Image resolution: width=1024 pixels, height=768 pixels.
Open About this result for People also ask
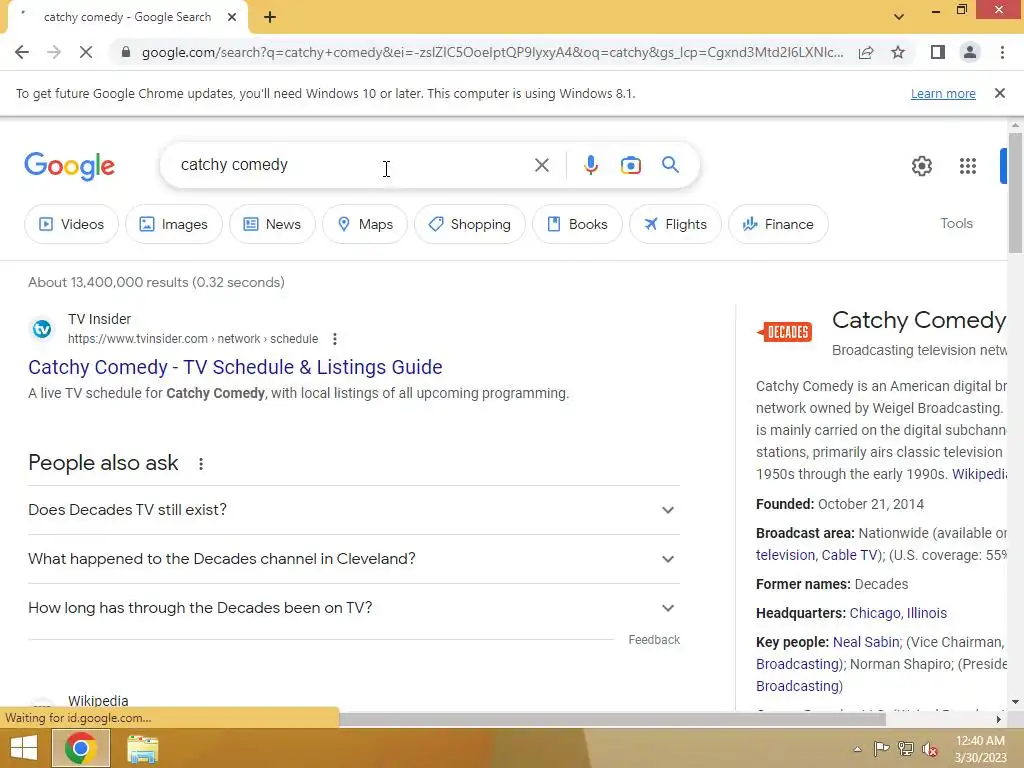pyautogui.click(x=201, y=464)
